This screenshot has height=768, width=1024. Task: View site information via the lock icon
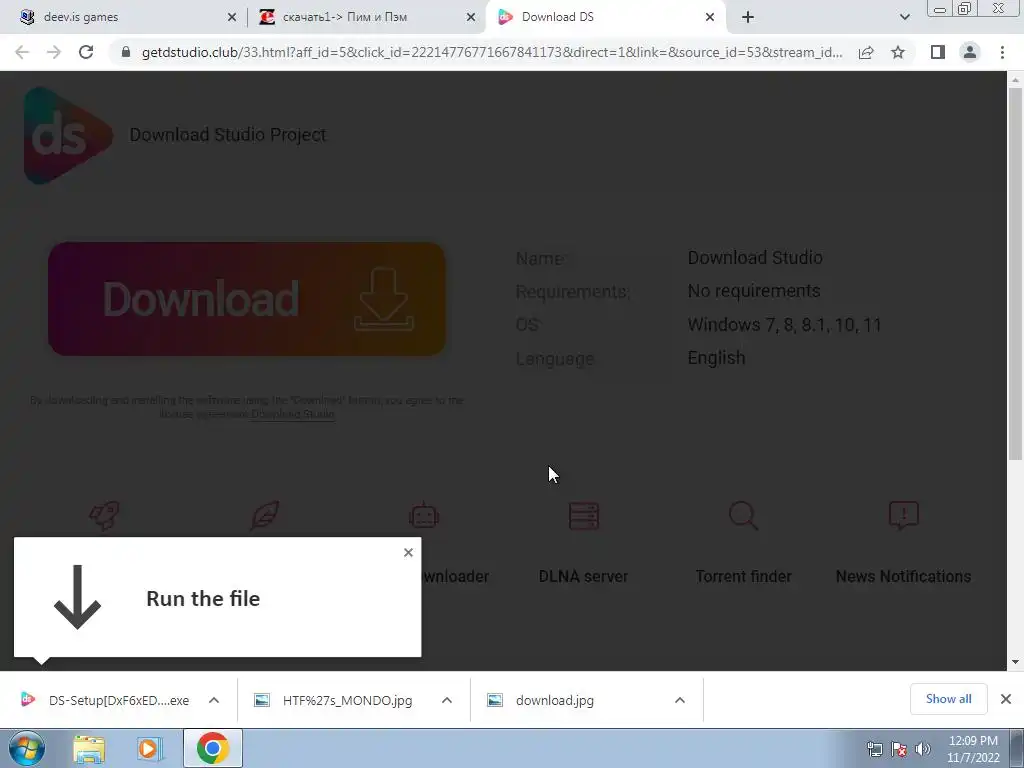(126, 52)
